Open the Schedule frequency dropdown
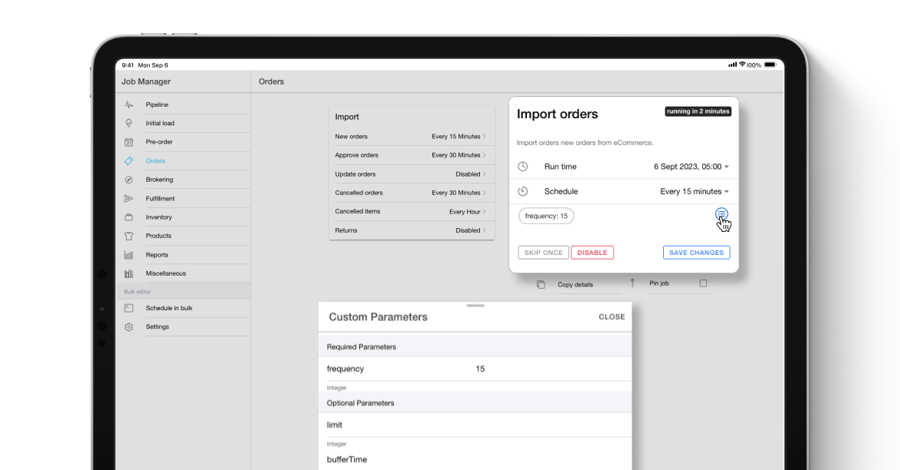Viewport: 900px width, 470px height. (x=694, y=191)
